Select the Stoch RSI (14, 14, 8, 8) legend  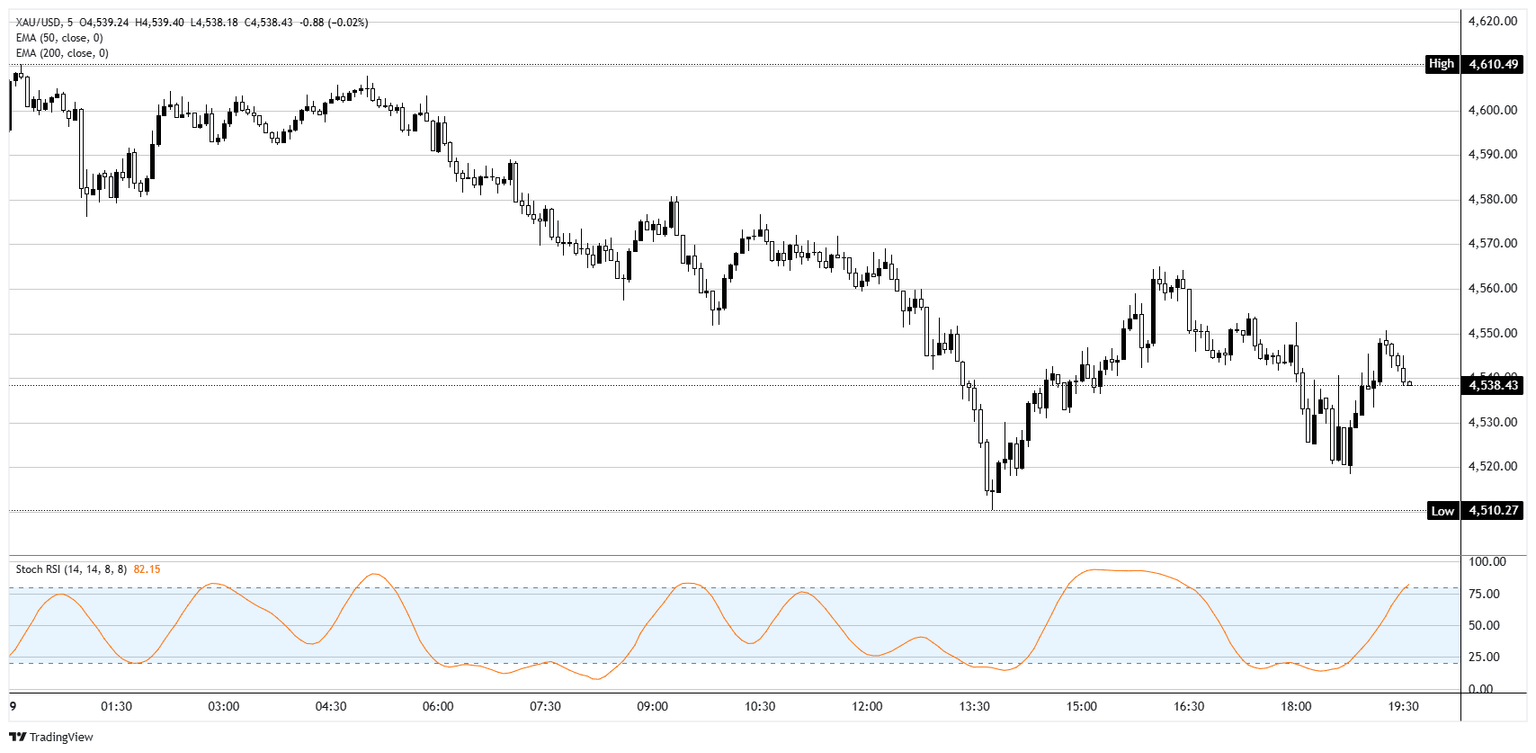click(x=70, y=568)
